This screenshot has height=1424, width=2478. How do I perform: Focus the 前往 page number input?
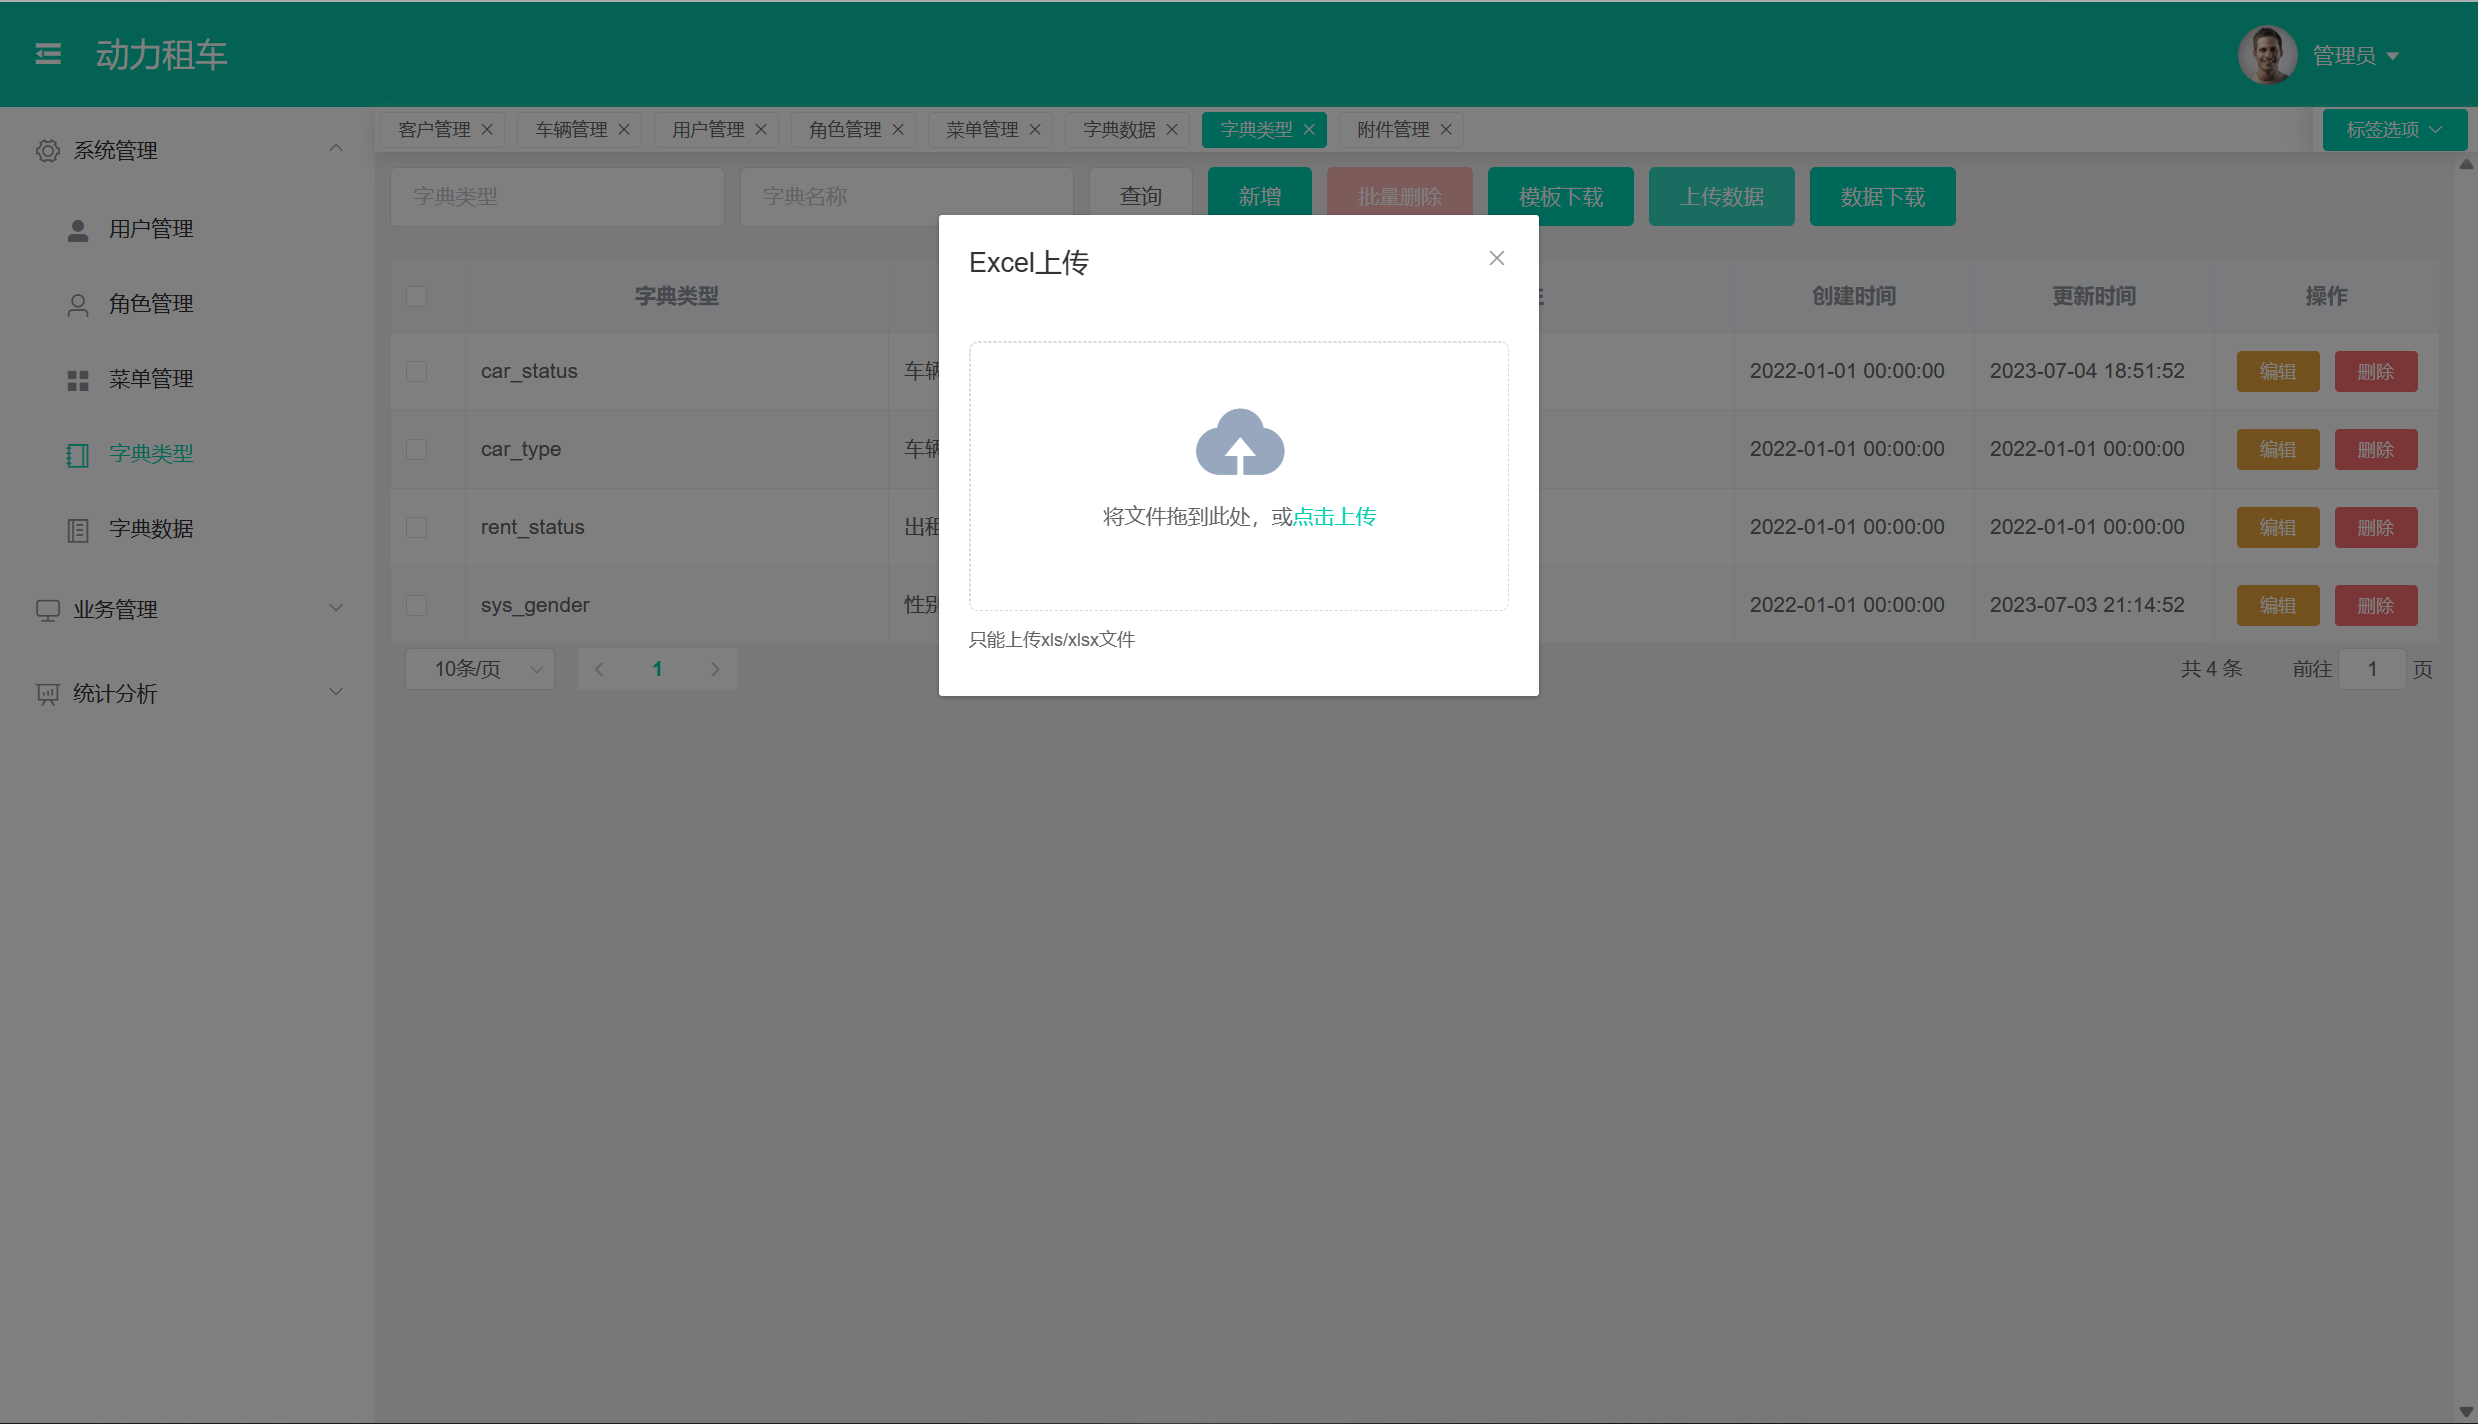coord(2372,669)
